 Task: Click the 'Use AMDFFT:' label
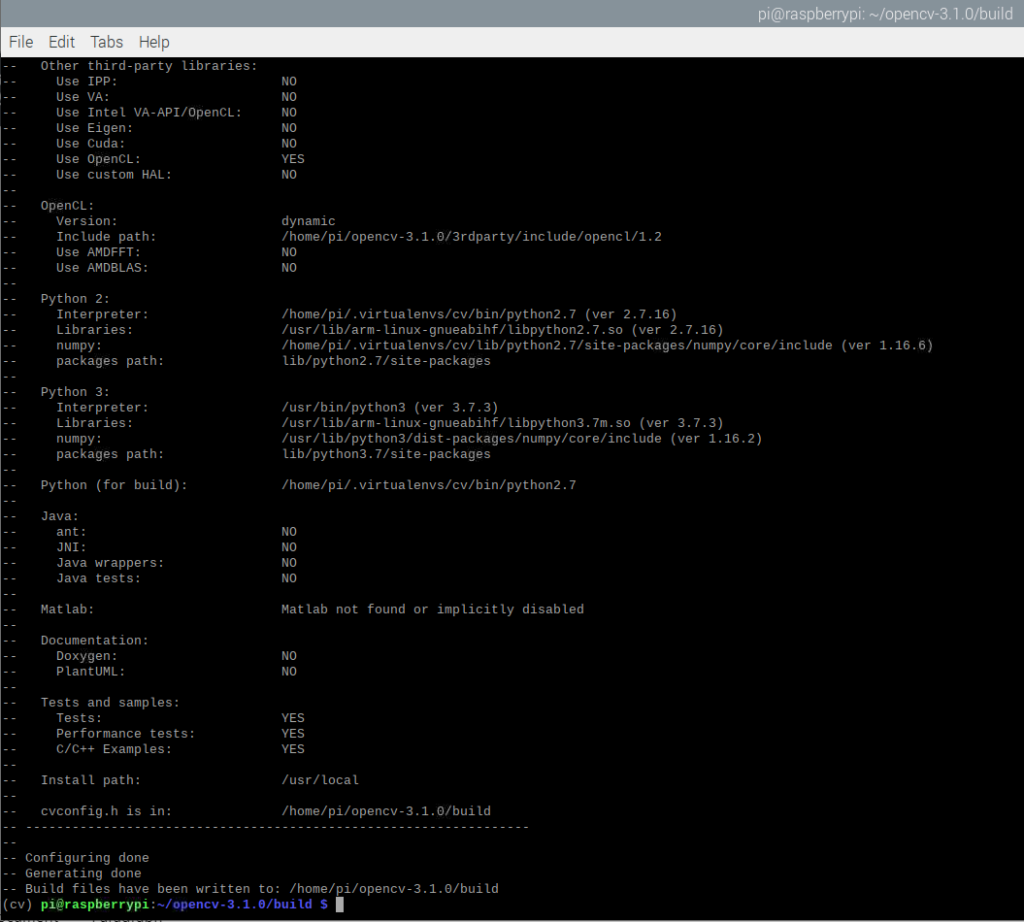pos(98,252)
